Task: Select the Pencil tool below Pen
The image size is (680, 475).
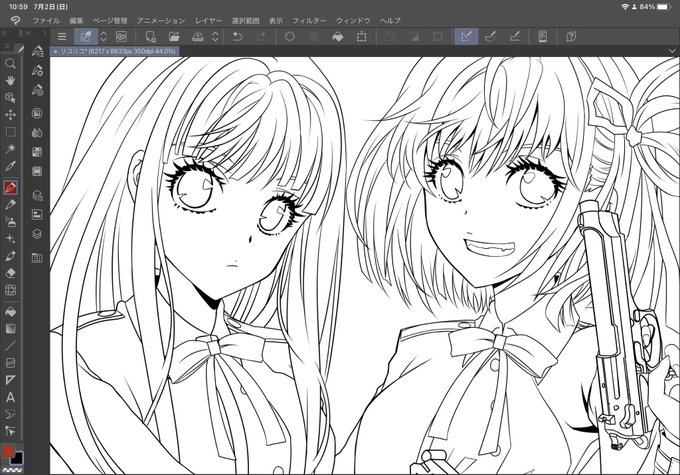Action: [x=10, y=204]
